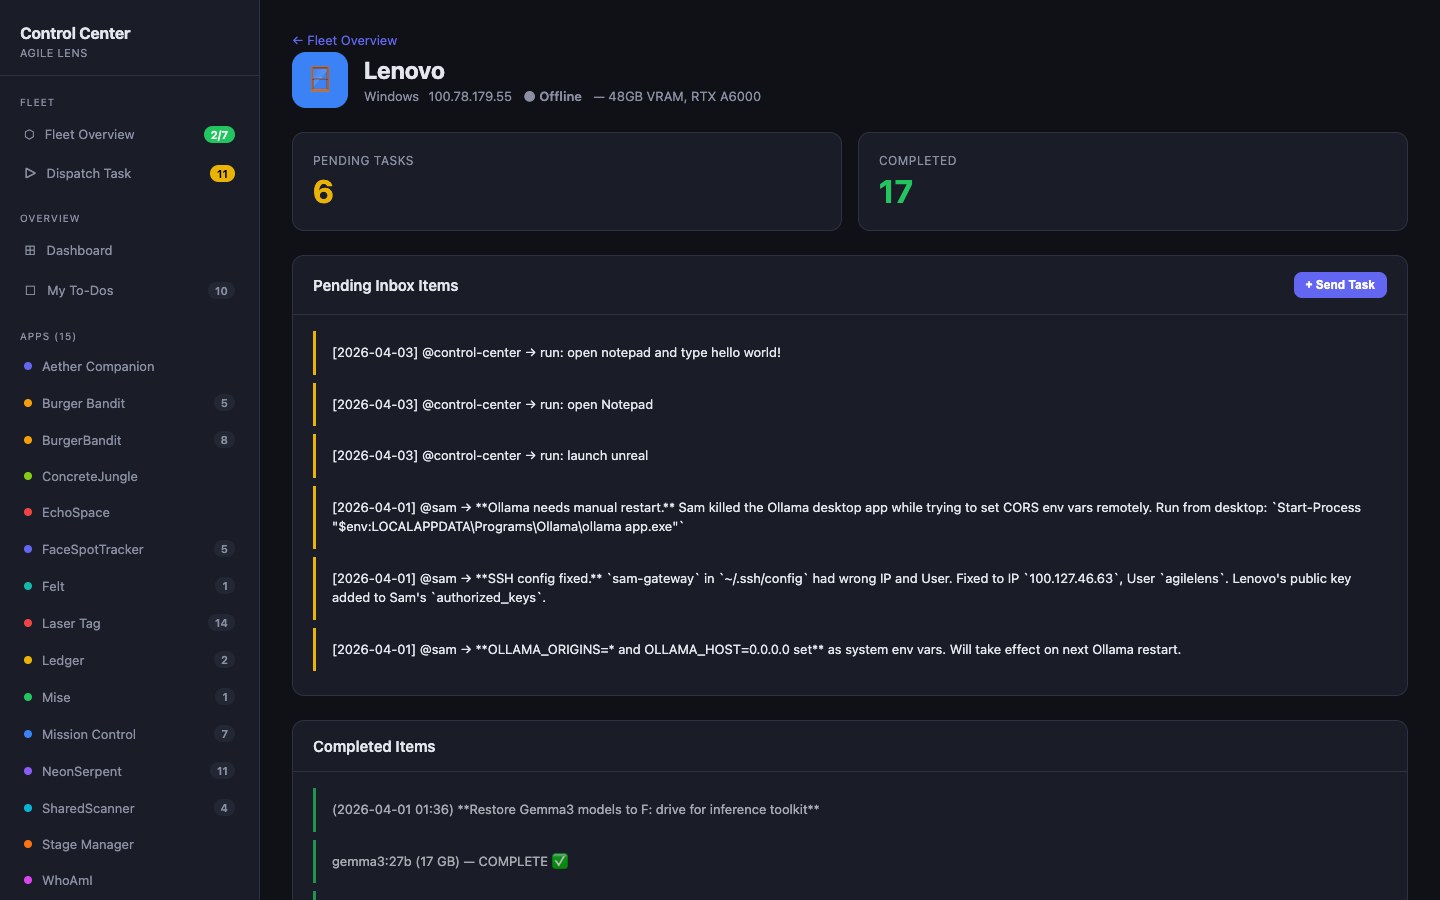Click Pending Inbox Items heading
The height and width of the screenshot is (900, 1440).
(x=385, y=286)
